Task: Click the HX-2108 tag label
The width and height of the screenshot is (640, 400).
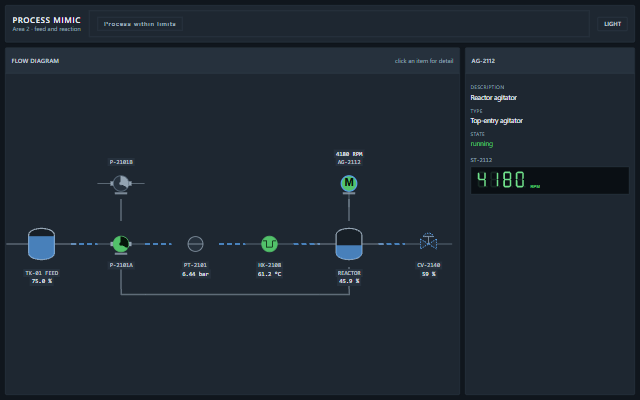Action: tap(269, 265)
